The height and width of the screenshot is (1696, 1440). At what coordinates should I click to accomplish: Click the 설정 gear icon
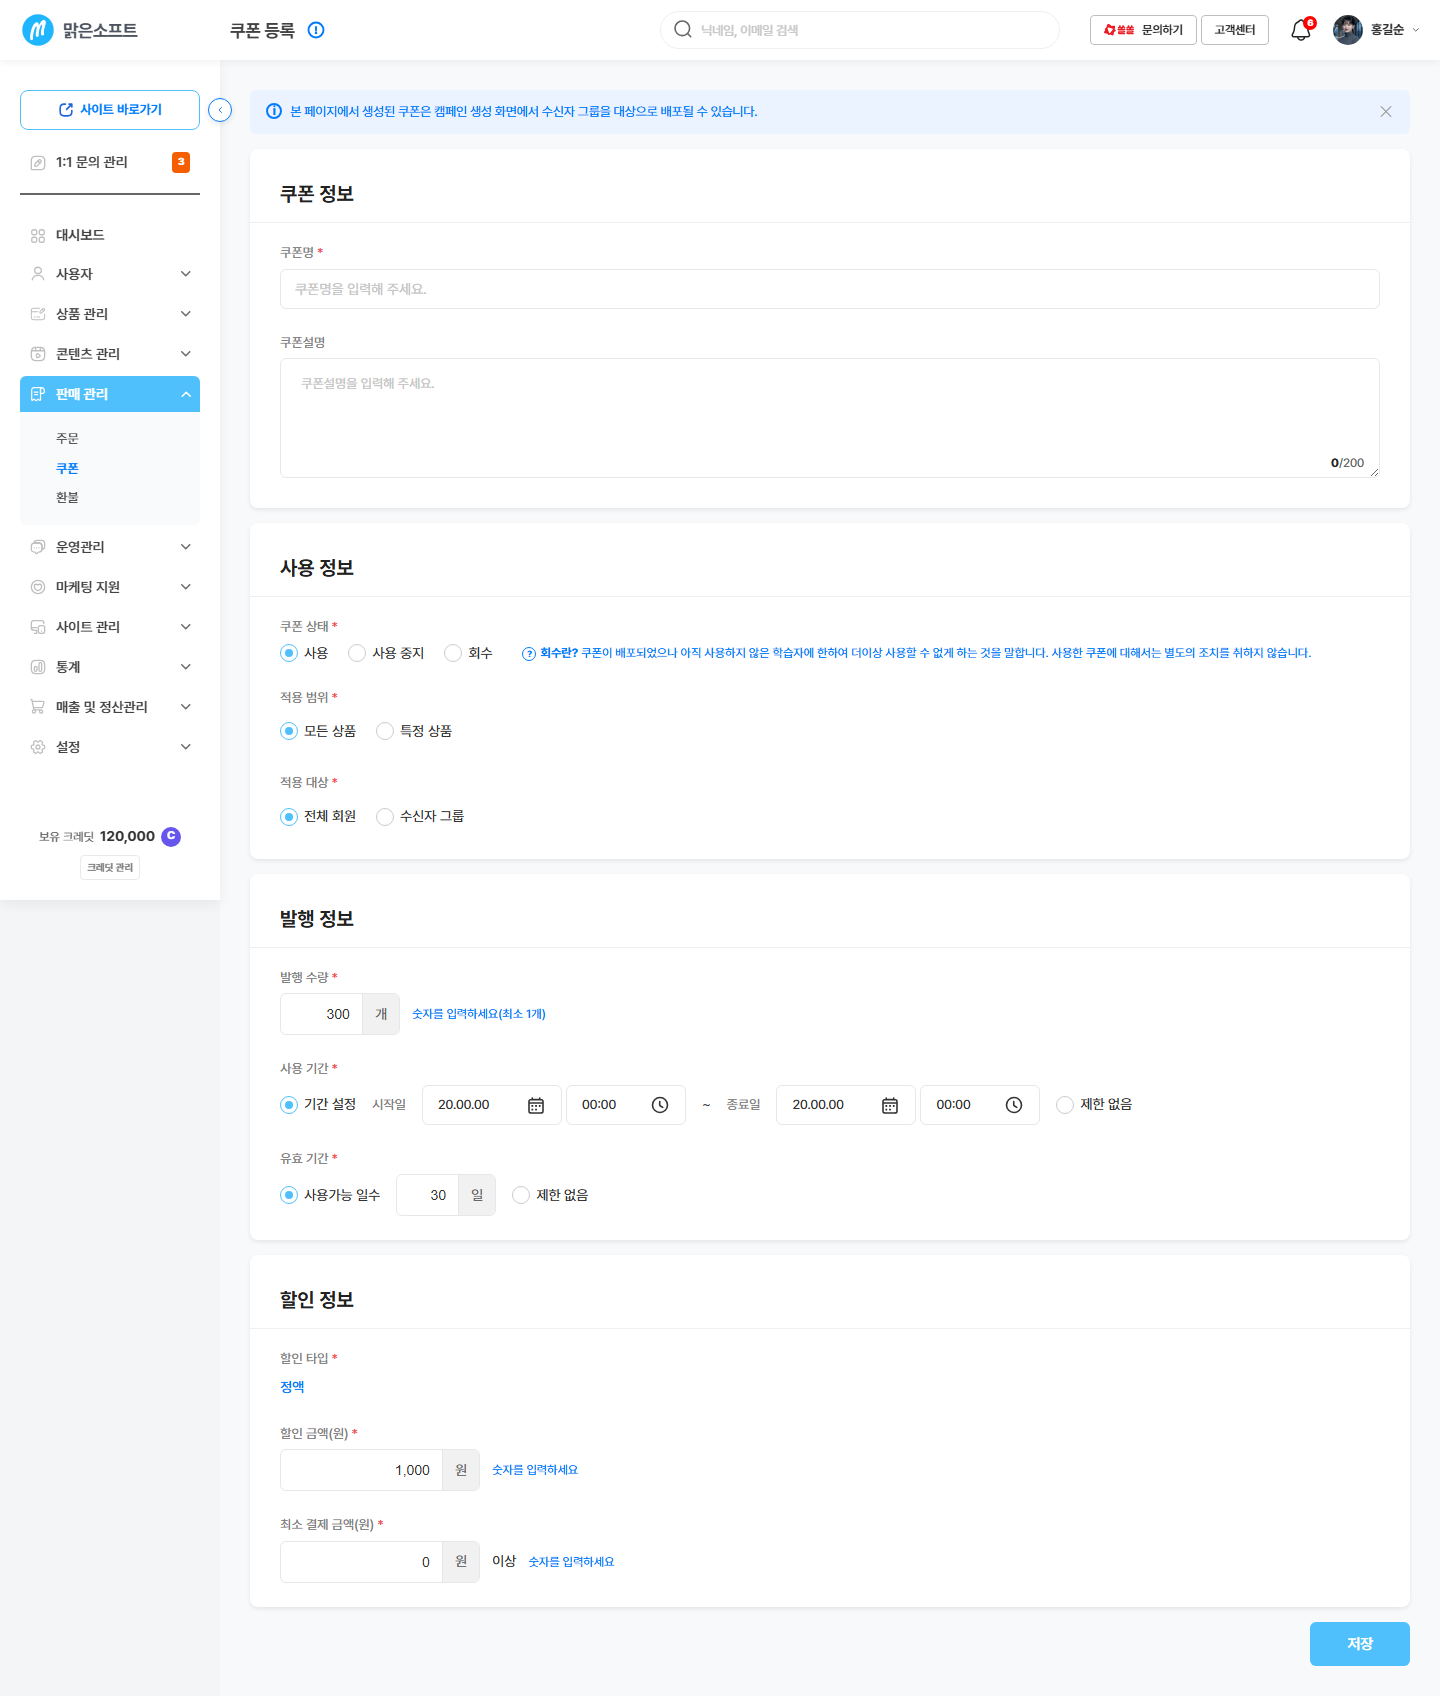point(38,747)
